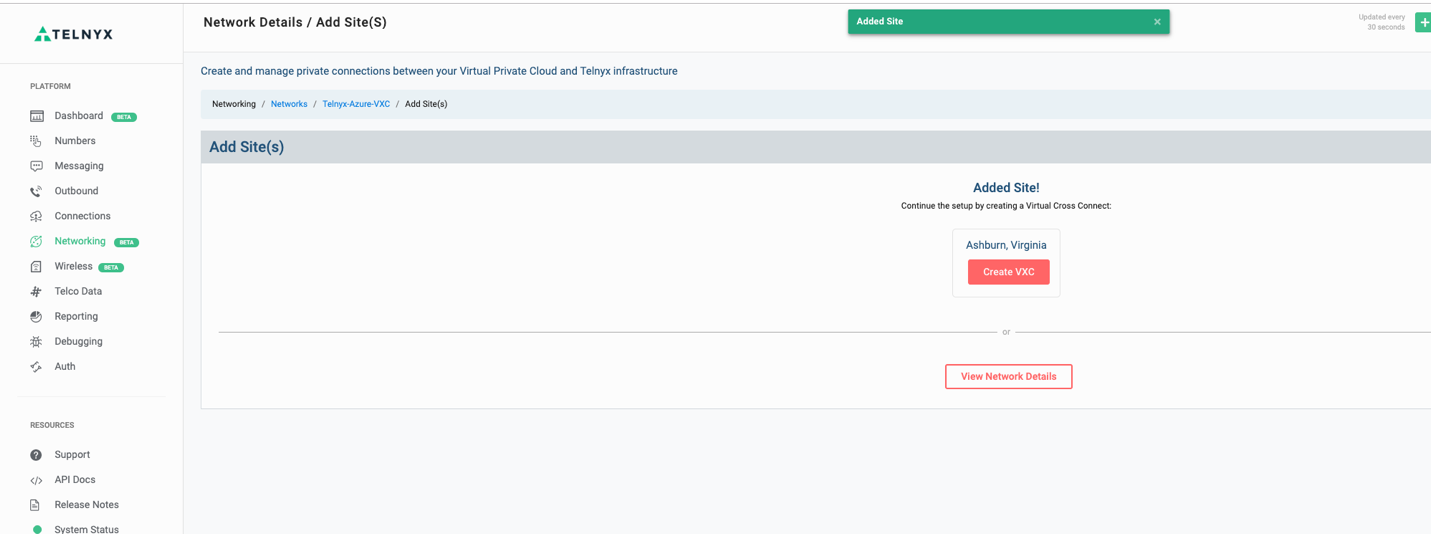Click the Add Site(s) breadcrumb text

click(x=426, y=104)
